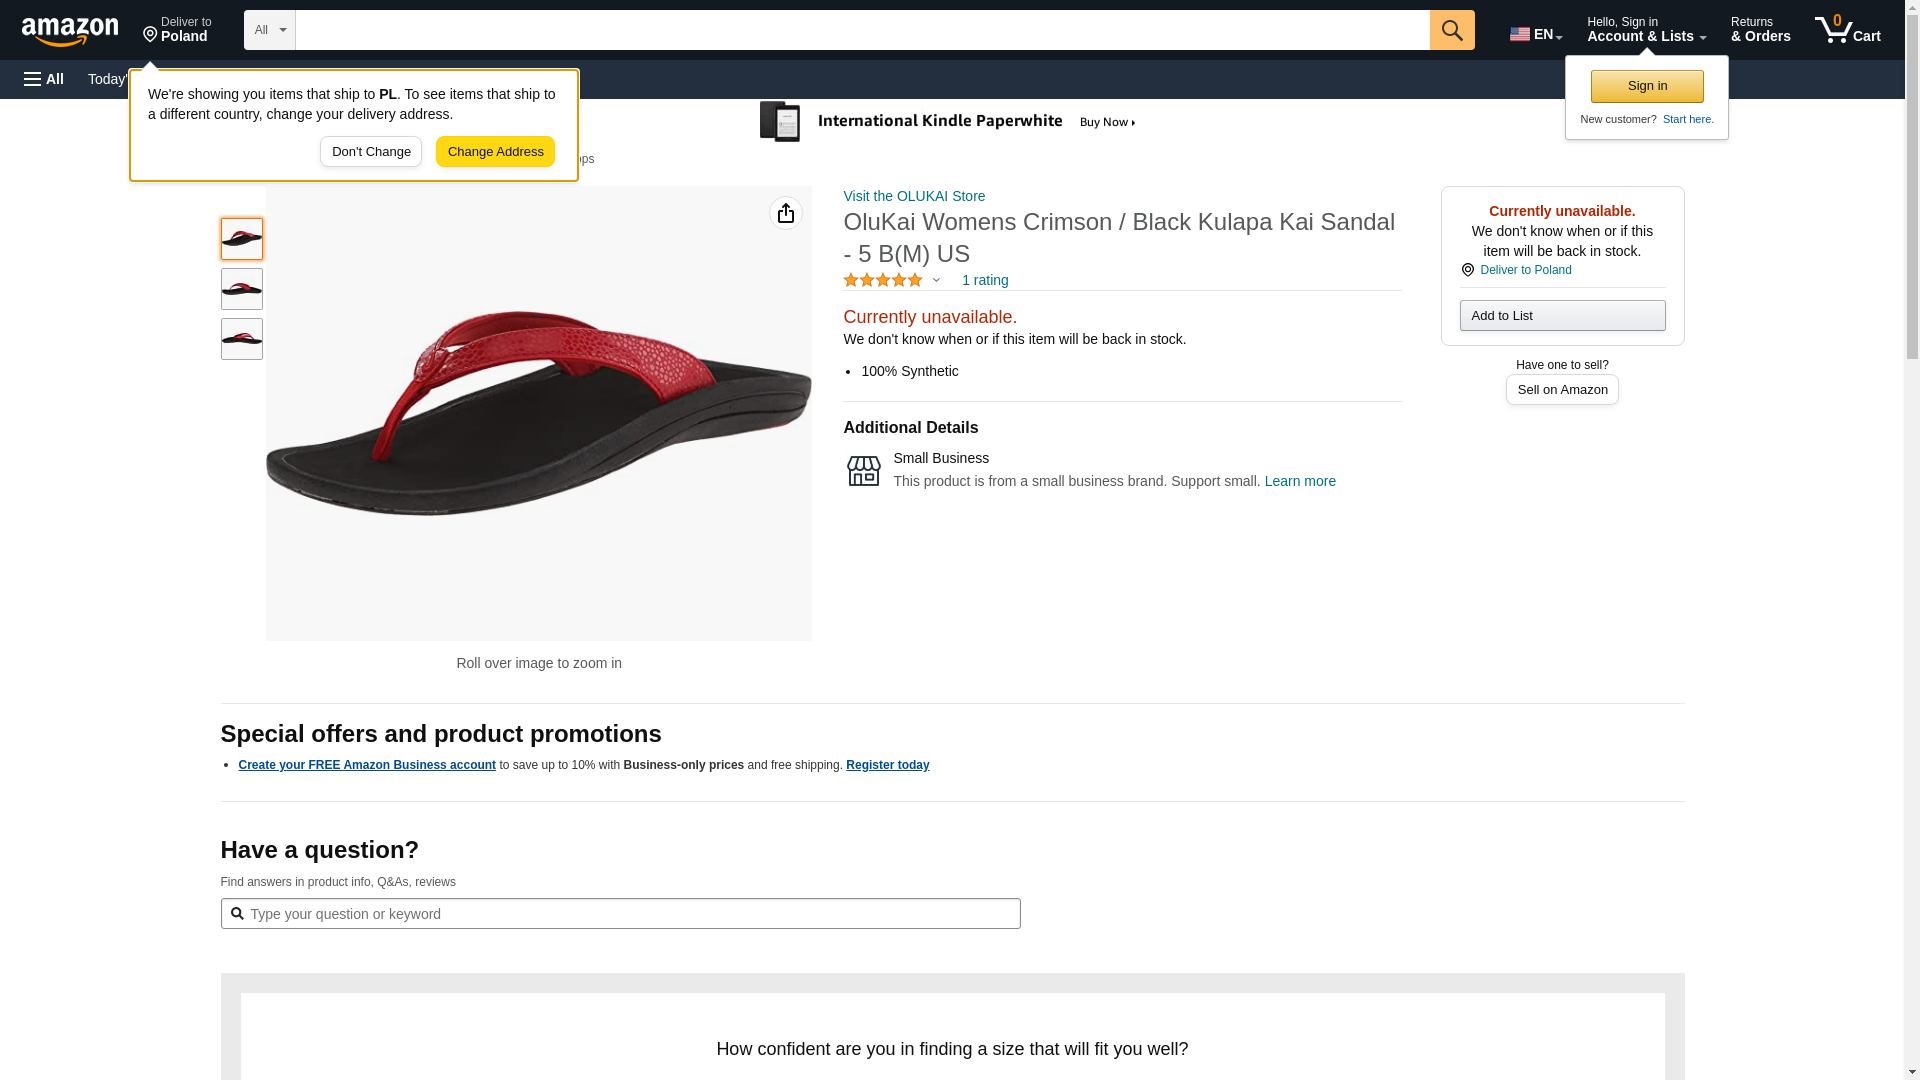Expand the All search category dropdown
This screenshot has height=1080, width=1920.
click(270, 30)
